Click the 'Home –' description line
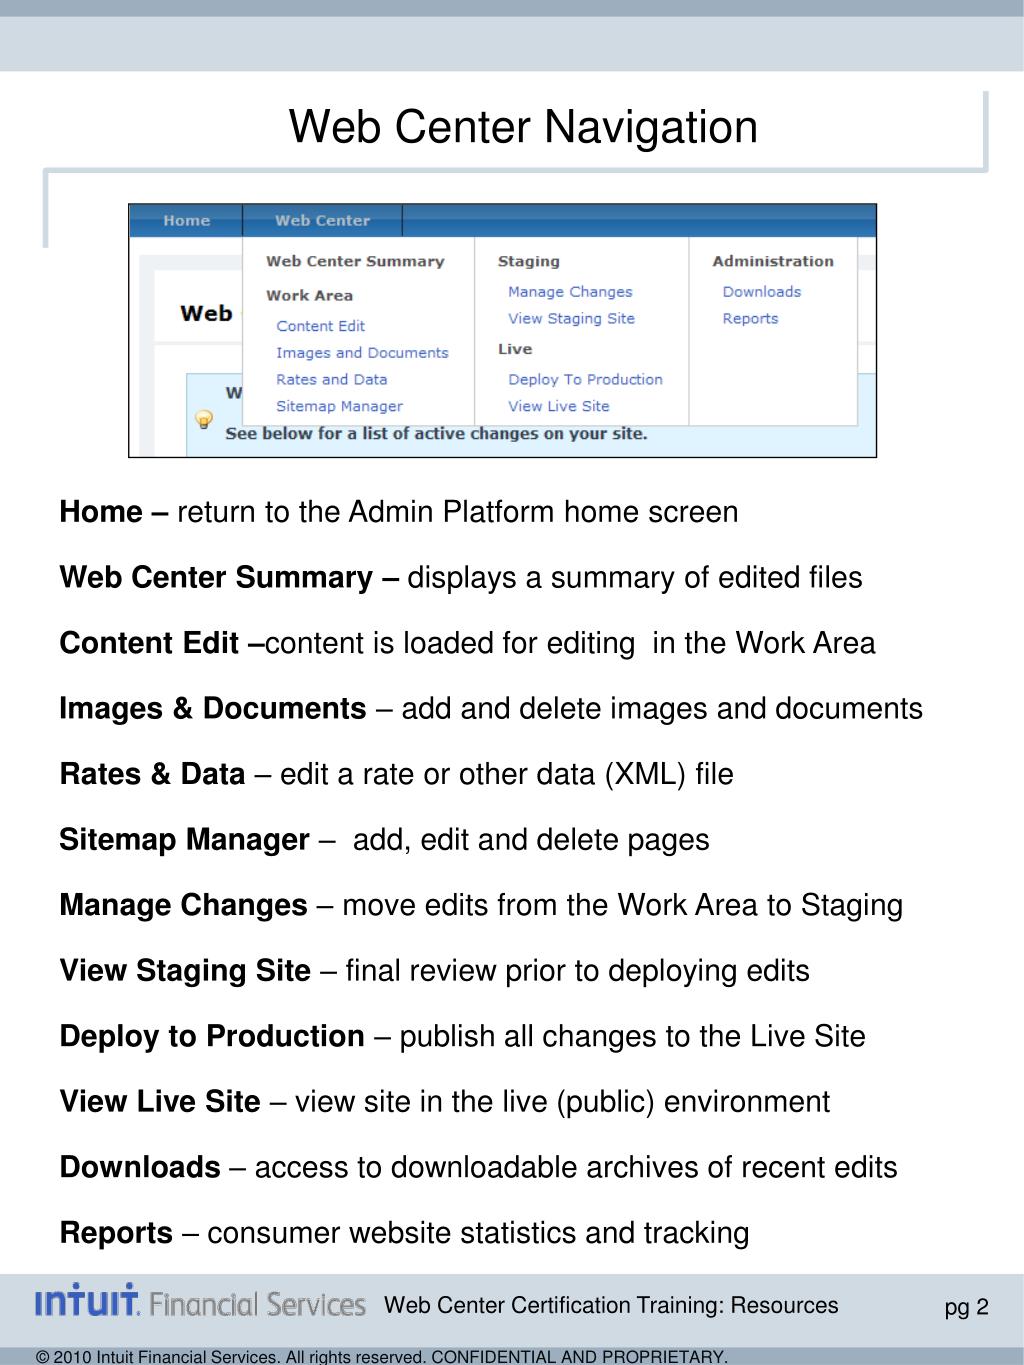 pos(399,512)
